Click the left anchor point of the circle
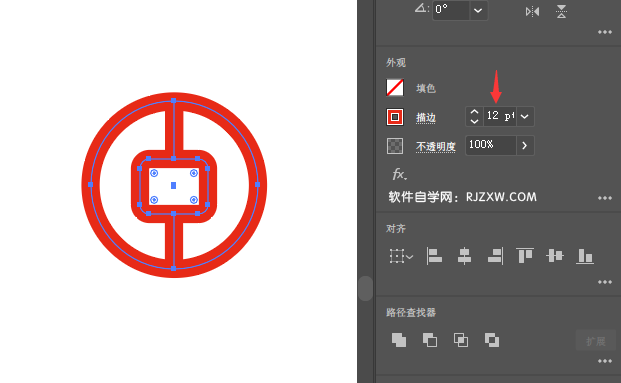Image resolution: width=621 pixels, height=383 pixels. point(90,185)
